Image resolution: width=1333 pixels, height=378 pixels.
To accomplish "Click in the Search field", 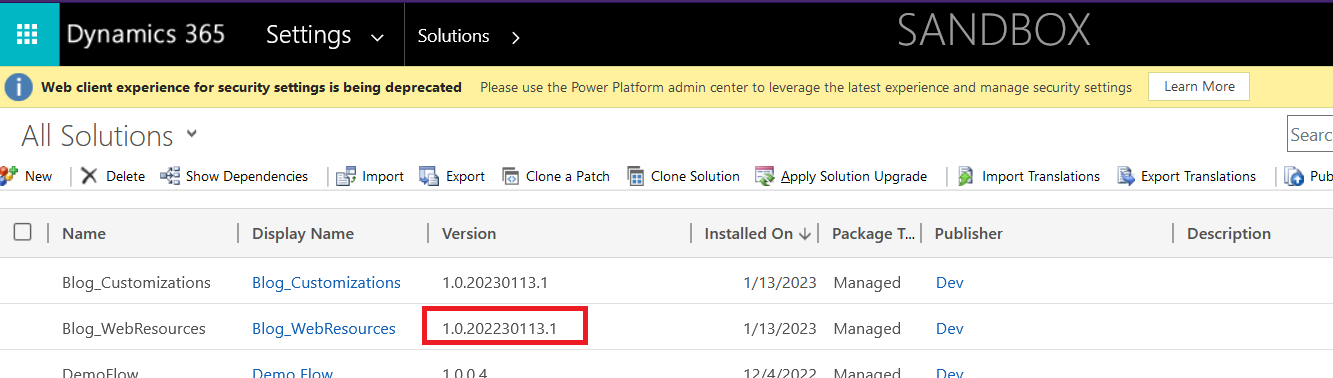I will coord(1310,135).
